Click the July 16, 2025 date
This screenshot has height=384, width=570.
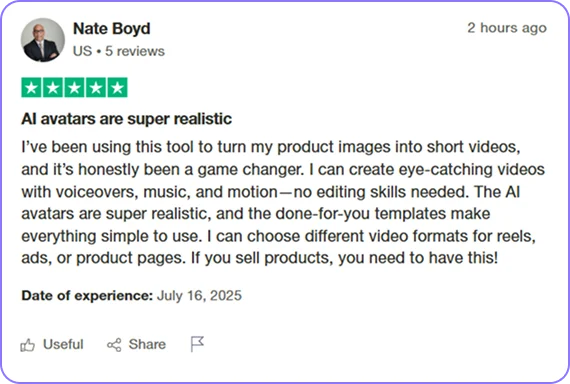click(199, 296)
